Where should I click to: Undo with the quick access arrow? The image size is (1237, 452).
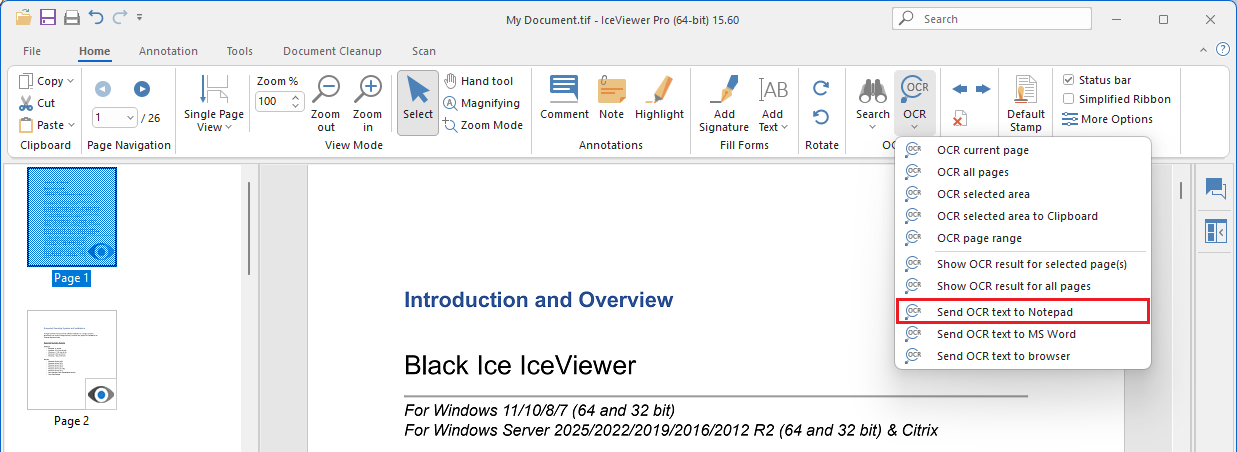(x=96, y=18)
